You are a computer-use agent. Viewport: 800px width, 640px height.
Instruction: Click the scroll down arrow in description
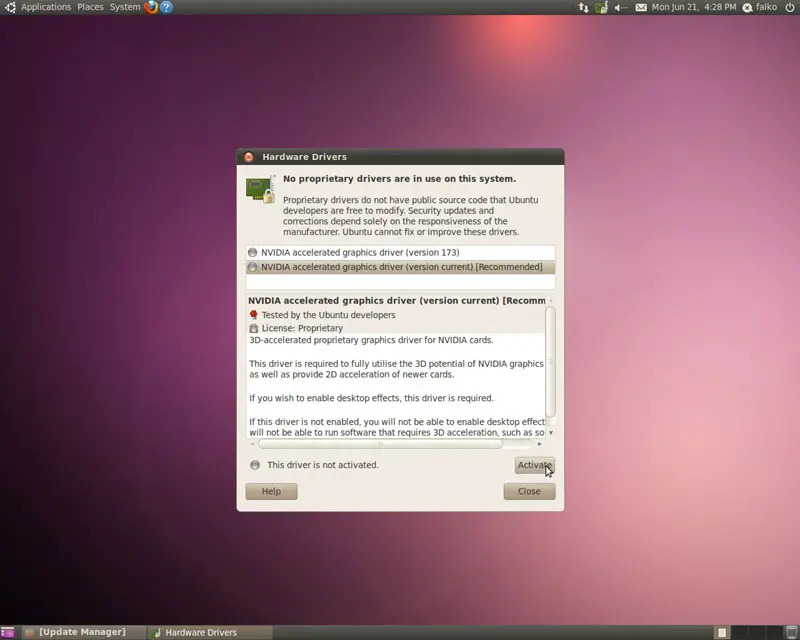(x=551, y=433)
